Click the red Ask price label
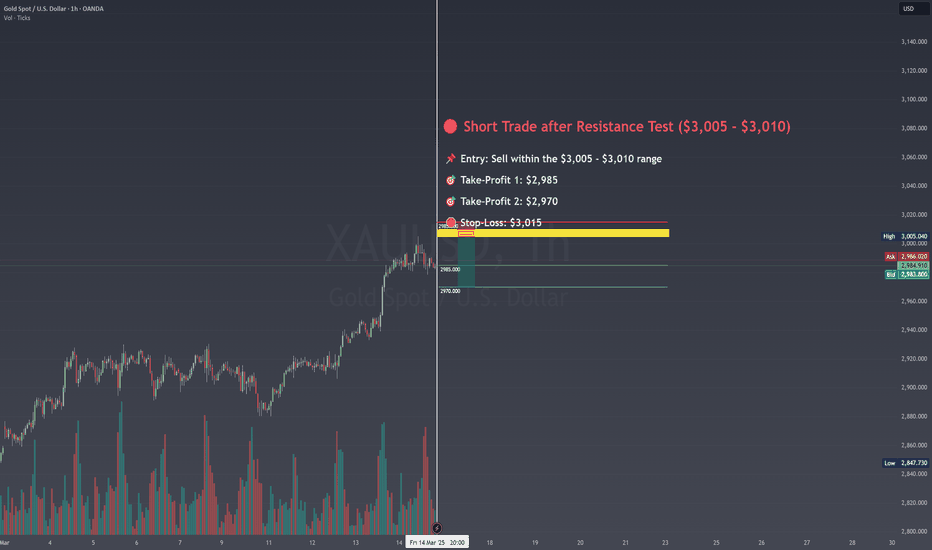 (x=906, y=256)
